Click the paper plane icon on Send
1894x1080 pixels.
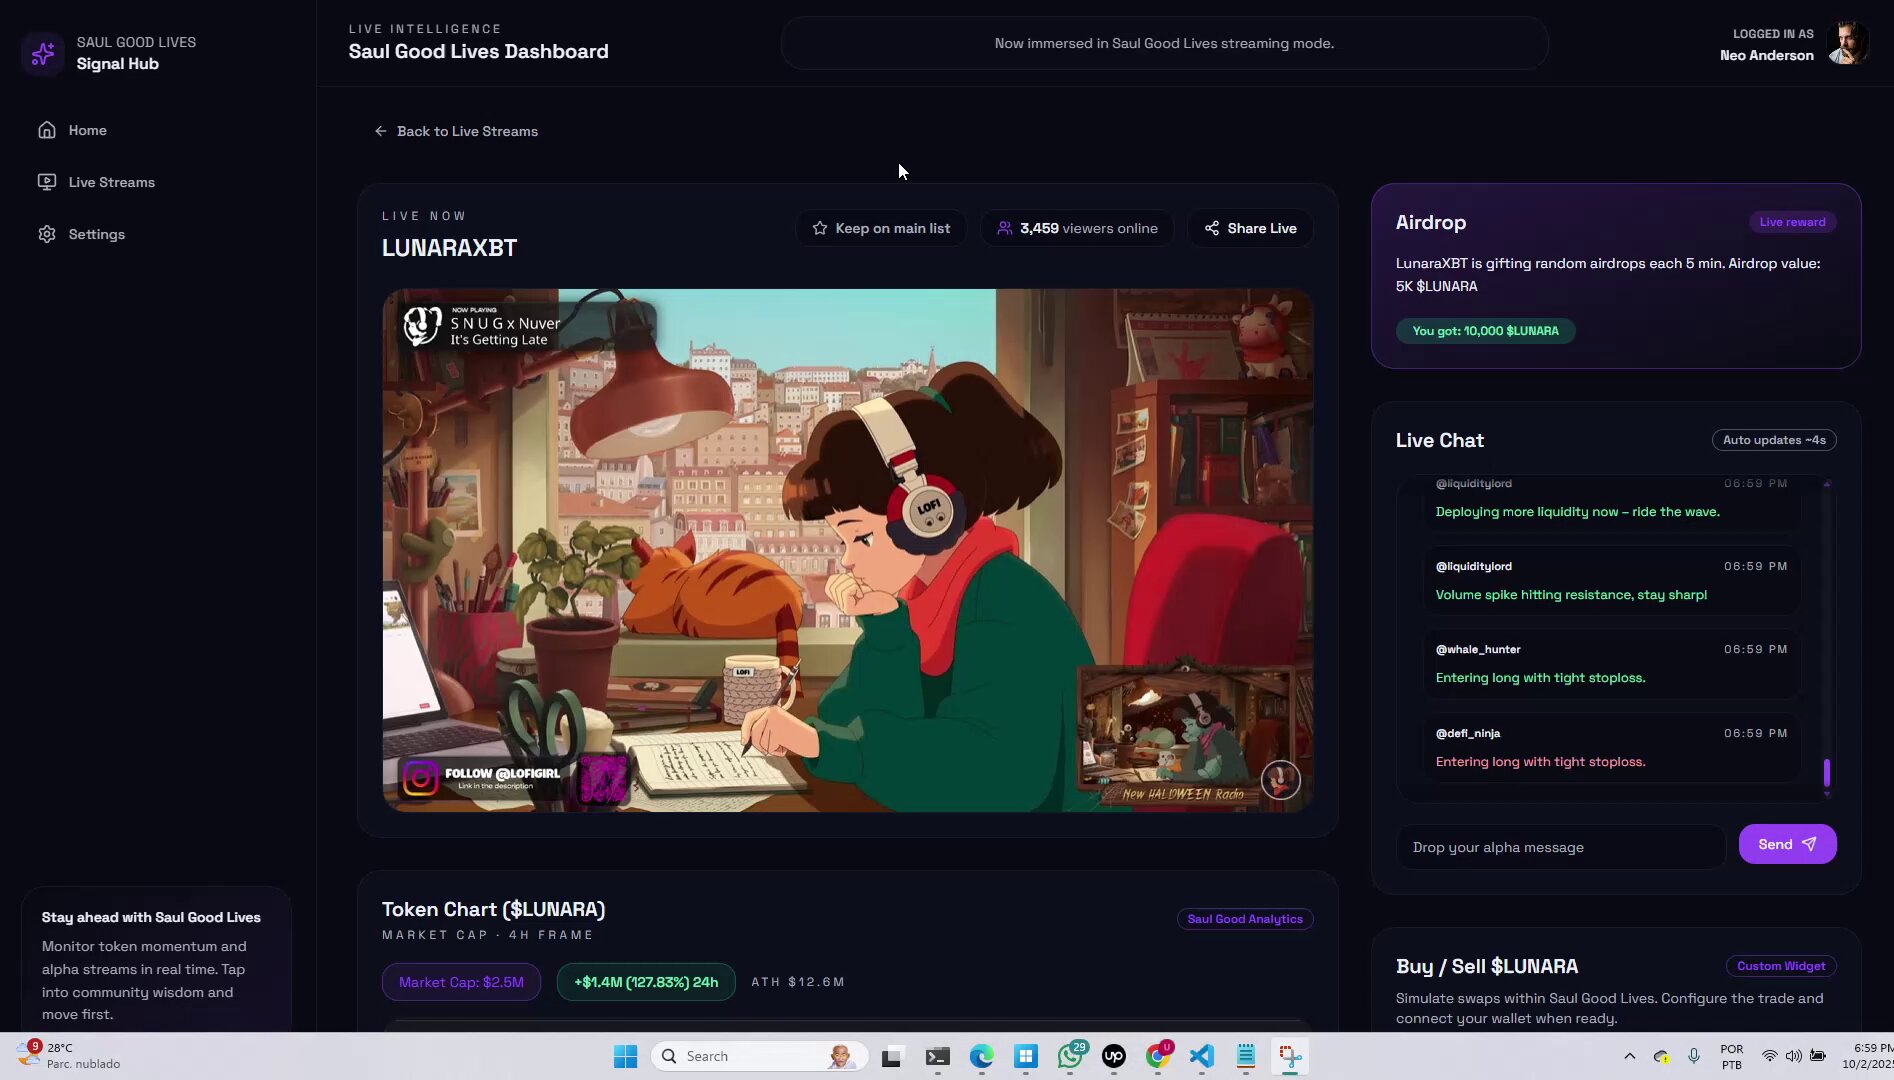click(x=1809, y=844)
